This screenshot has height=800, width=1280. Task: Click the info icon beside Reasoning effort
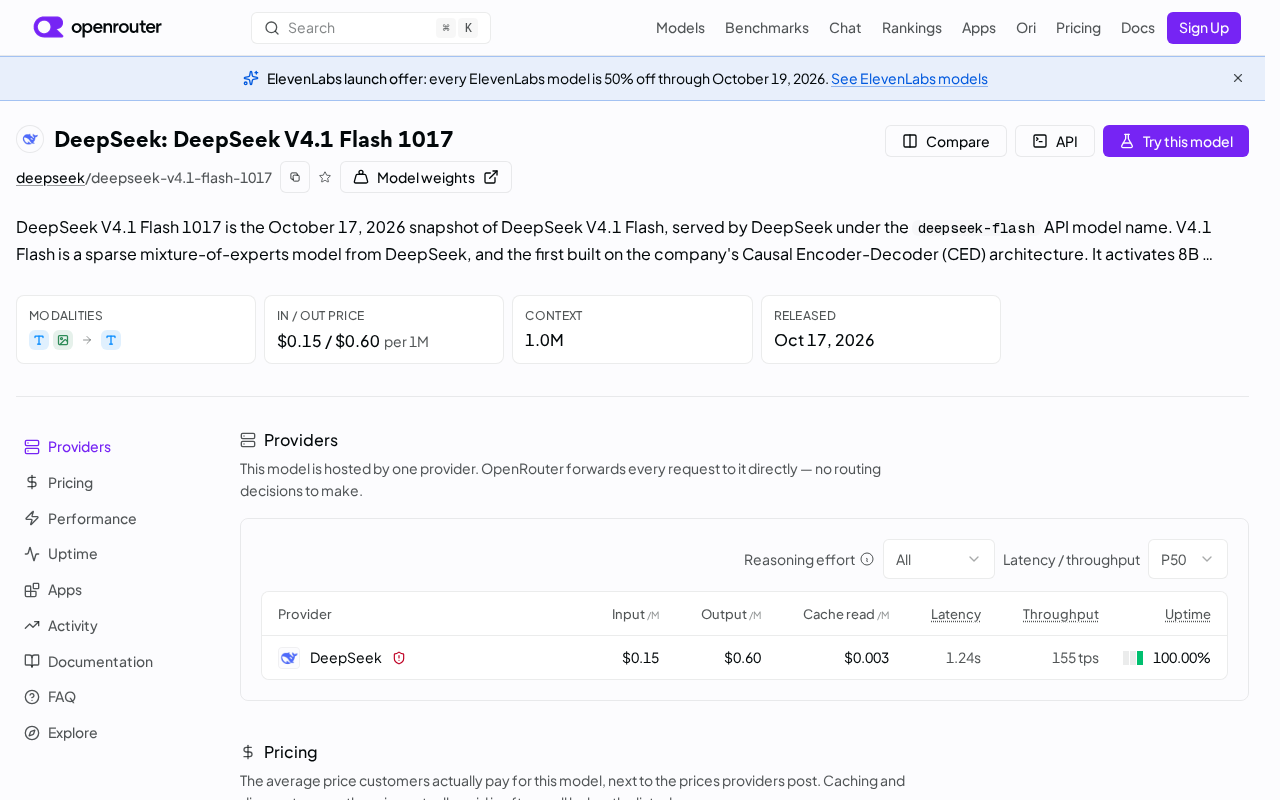(x=867, y=559)
